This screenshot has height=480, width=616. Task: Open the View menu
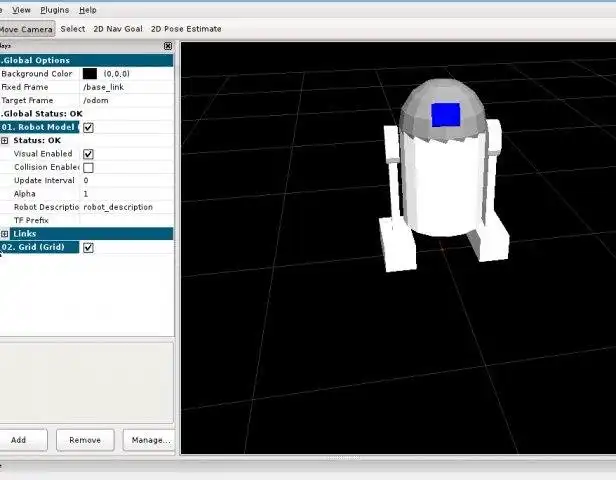tap(21, 10)
